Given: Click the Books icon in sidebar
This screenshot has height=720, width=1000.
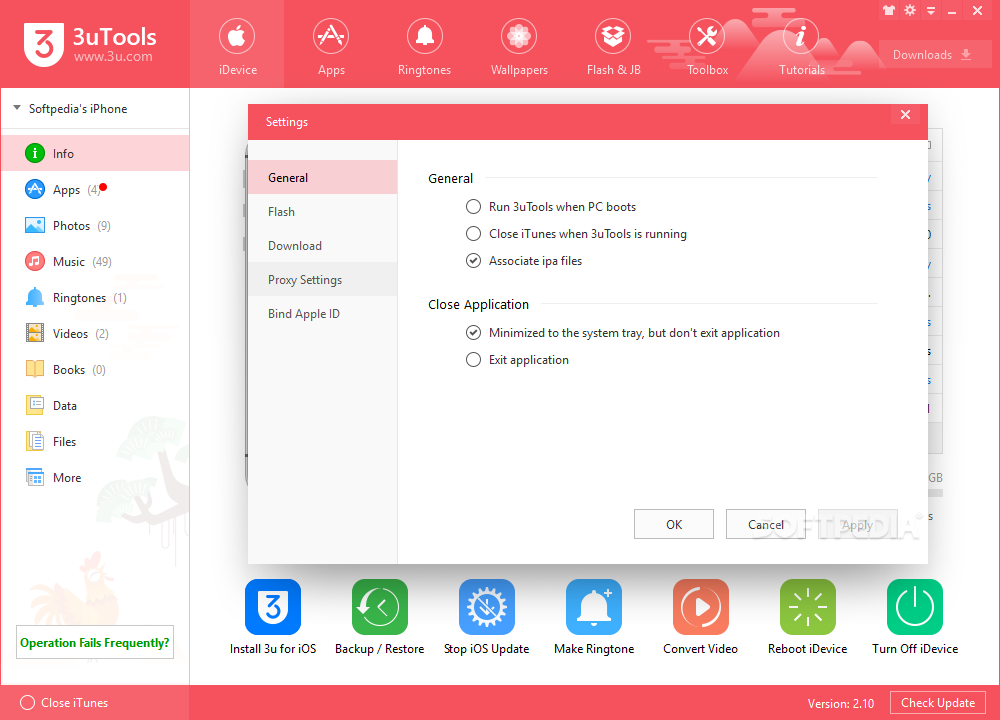Looking at the screenshot, I should coord(34,369).
